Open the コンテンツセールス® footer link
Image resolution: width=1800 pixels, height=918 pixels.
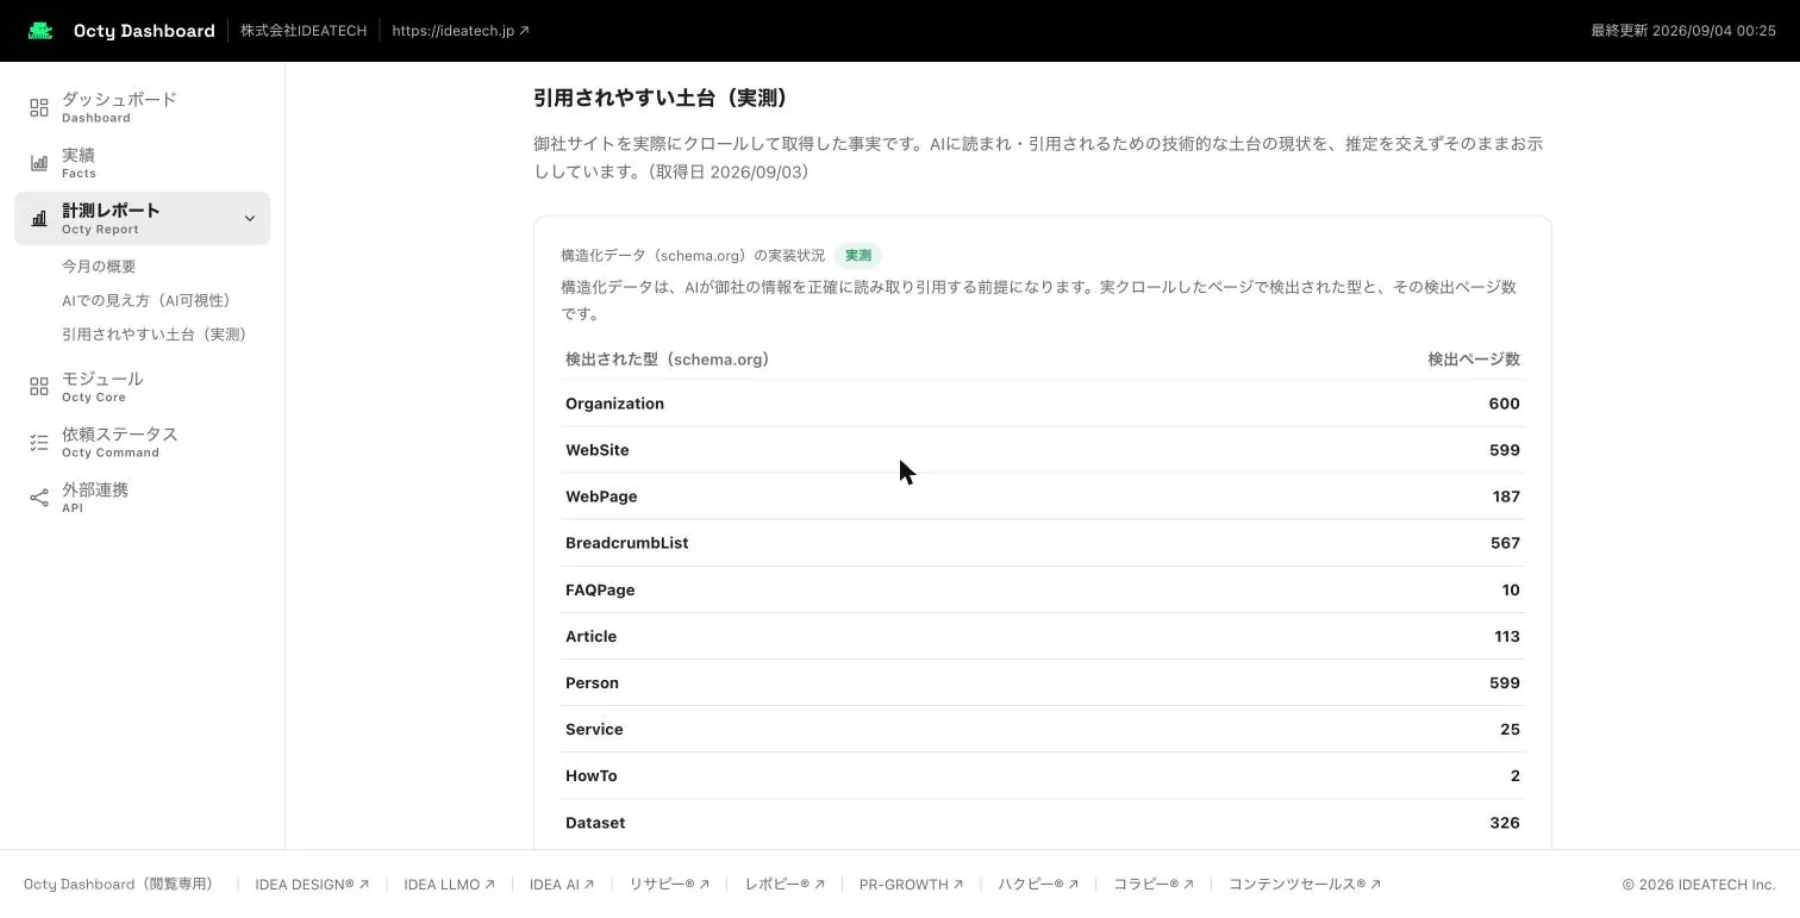pyautogui.click(x=1304, y=884)
